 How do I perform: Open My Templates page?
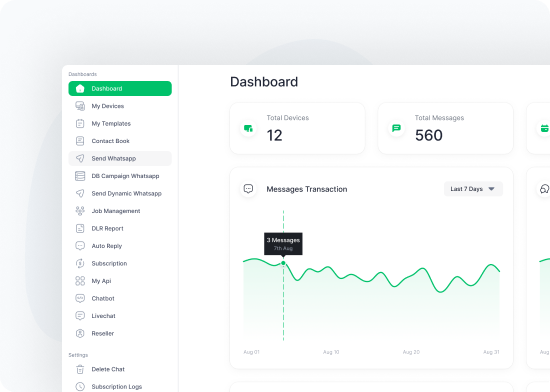coord(120,123)
